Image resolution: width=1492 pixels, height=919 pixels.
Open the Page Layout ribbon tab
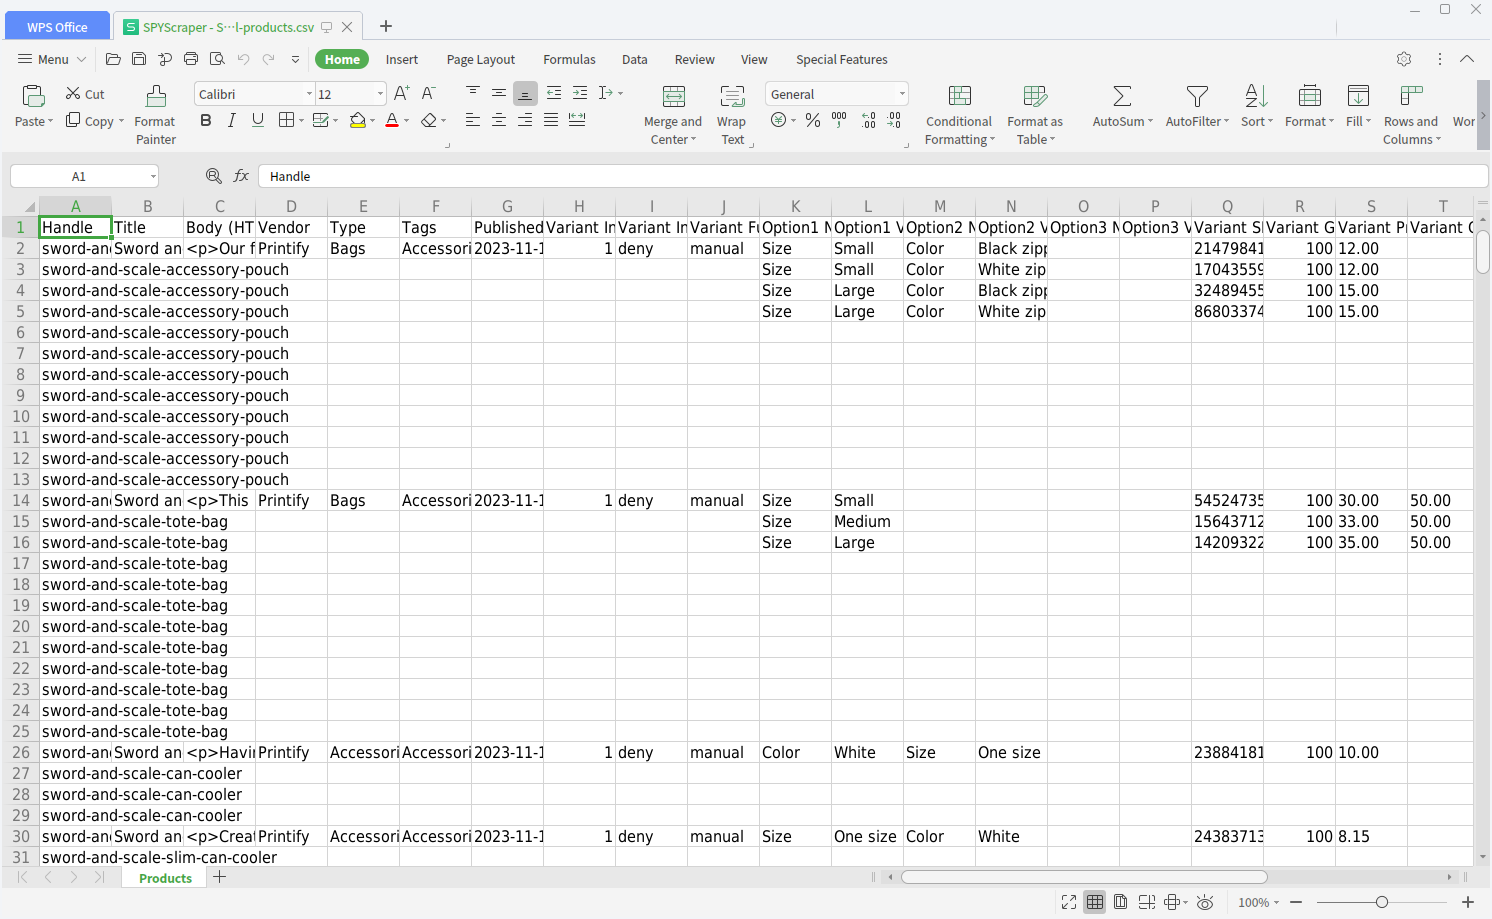(480, 60)
